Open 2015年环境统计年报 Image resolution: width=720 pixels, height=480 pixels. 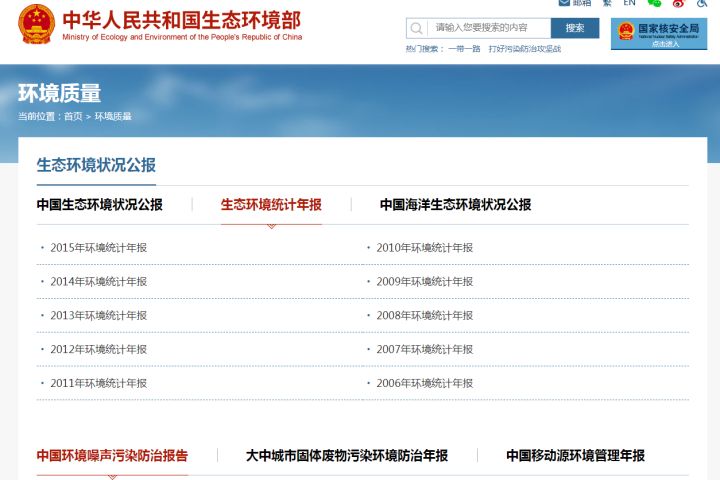[x=99, y=248]
